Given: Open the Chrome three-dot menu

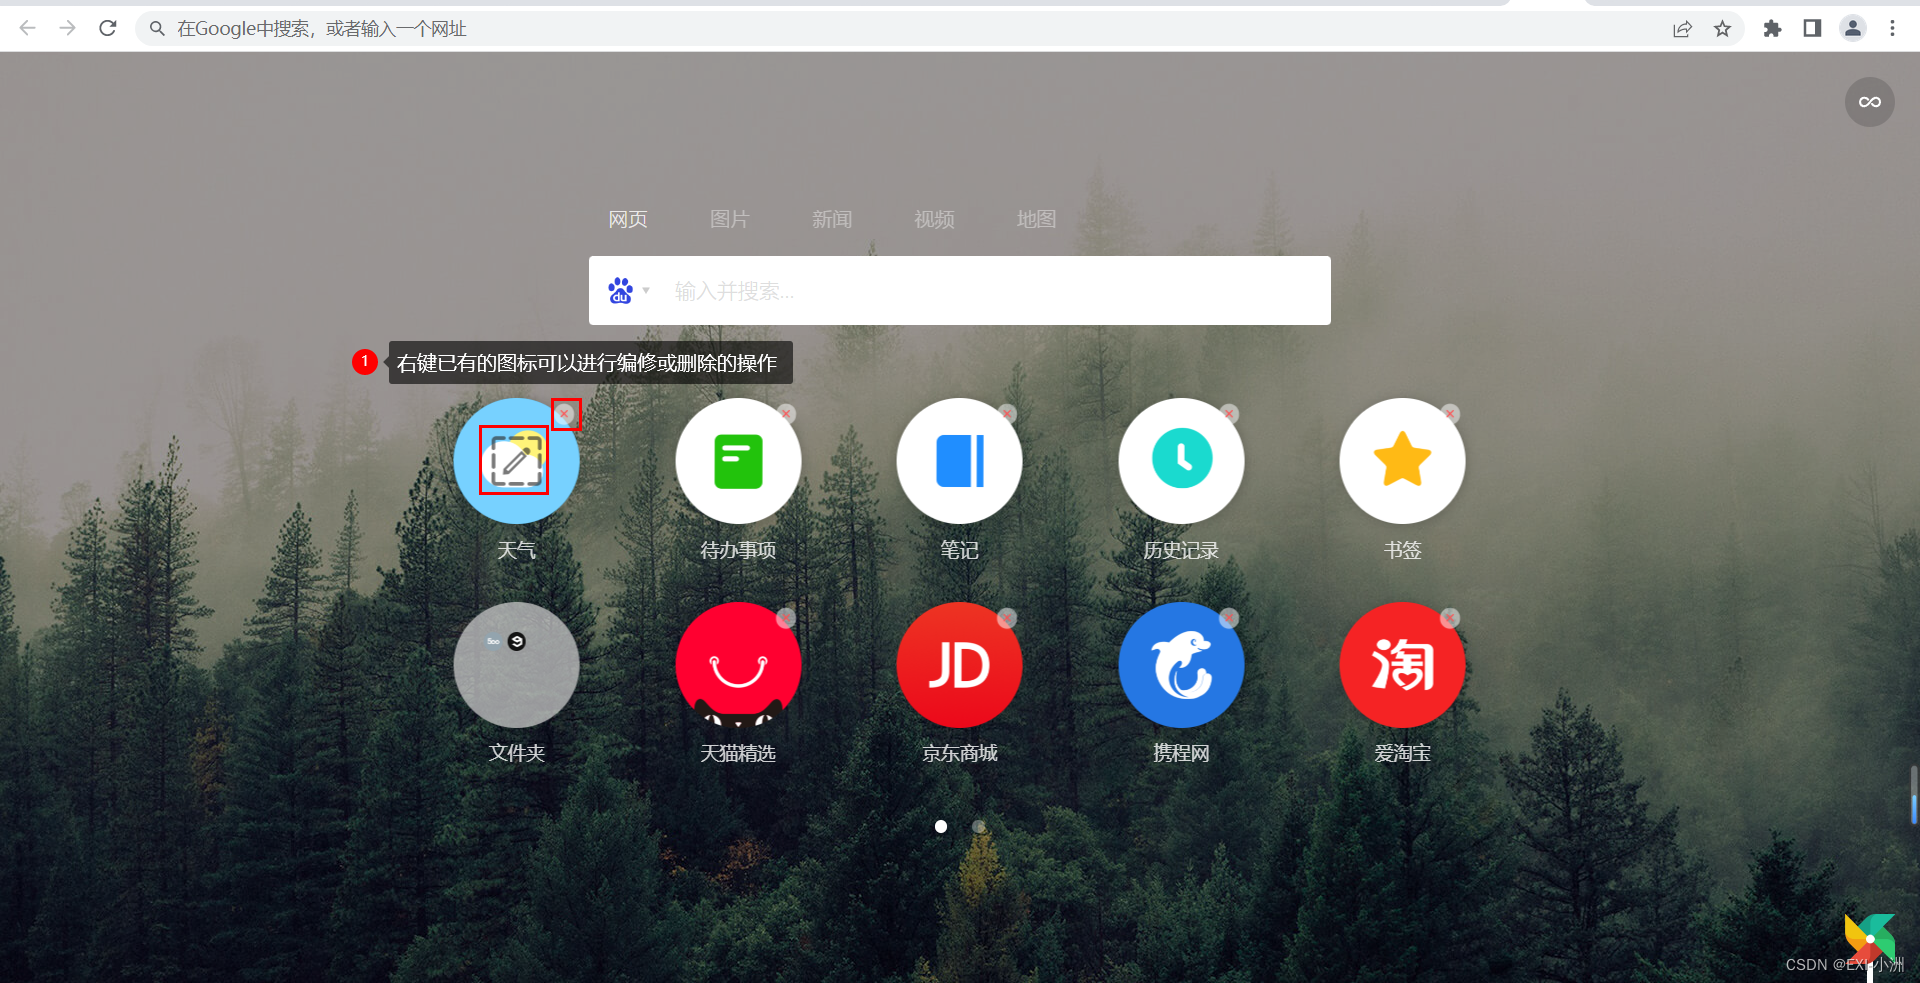Looking at the screenshot, I should (1892, 29).
